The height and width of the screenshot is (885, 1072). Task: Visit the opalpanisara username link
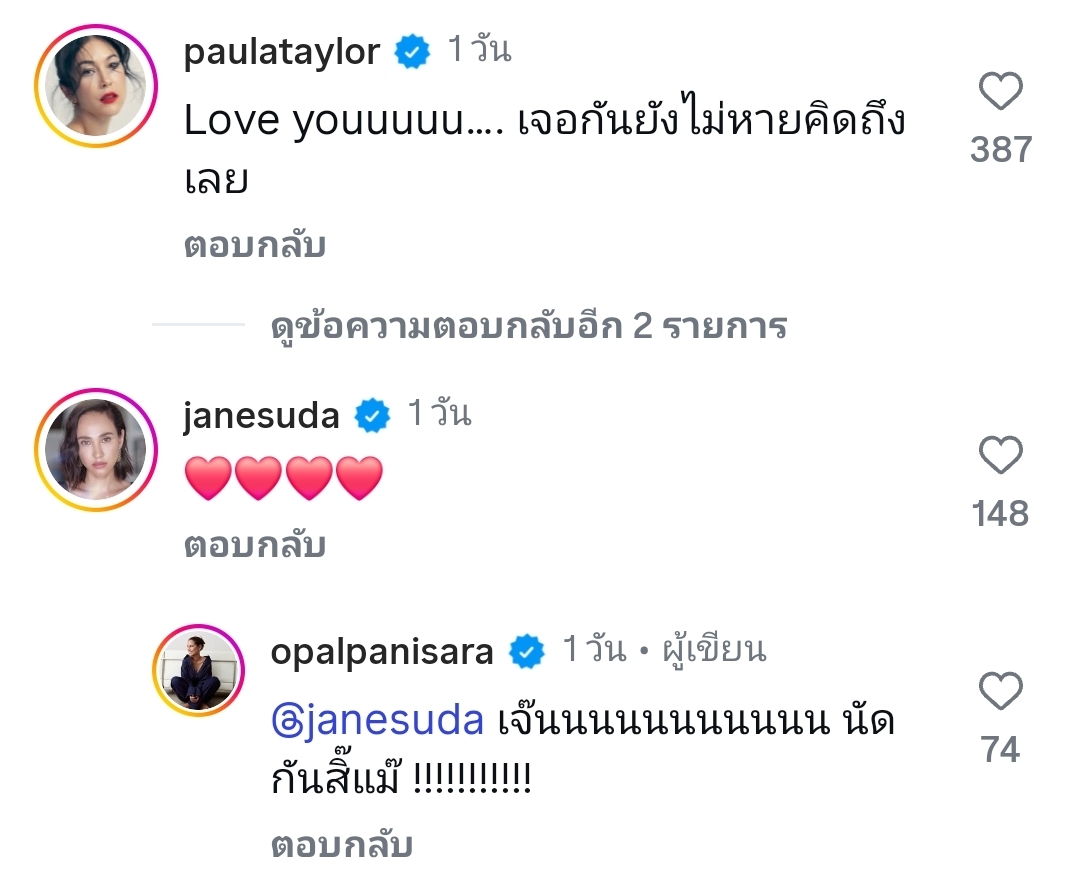382,652
